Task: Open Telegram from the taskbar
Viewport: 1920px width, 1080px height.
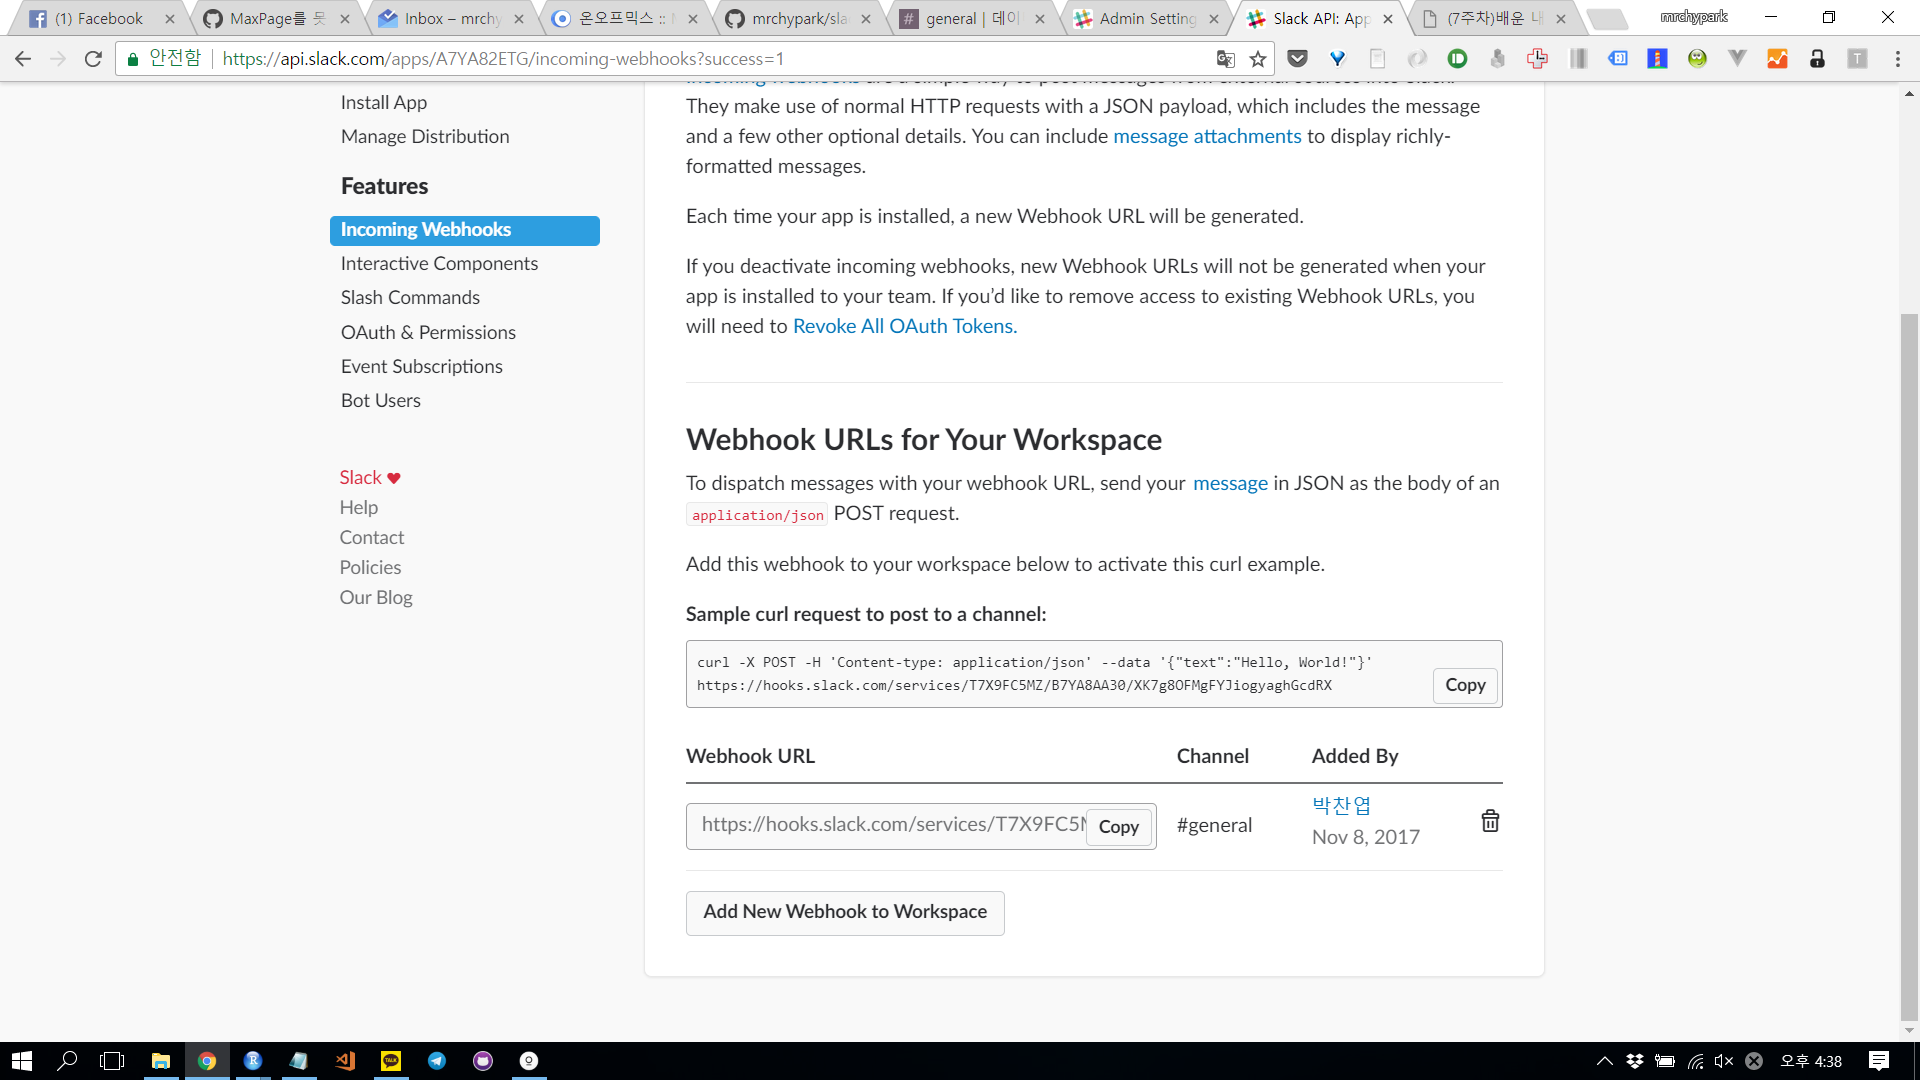Action: (437, 1061)
